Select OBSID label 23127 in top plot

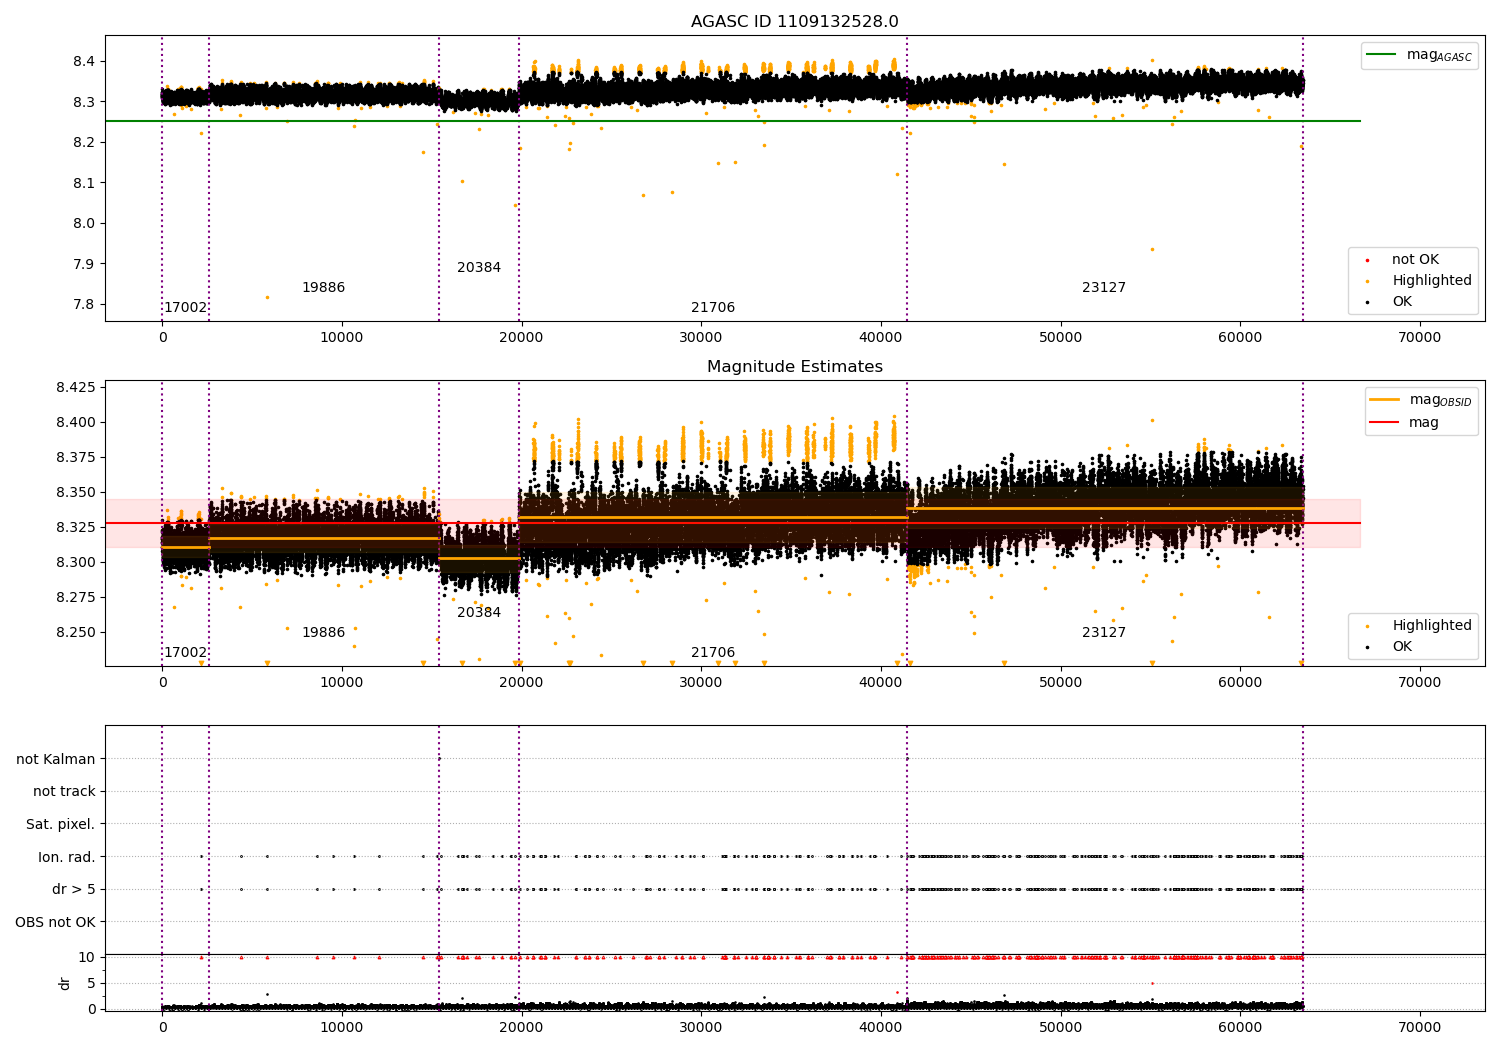(1104, 288)
